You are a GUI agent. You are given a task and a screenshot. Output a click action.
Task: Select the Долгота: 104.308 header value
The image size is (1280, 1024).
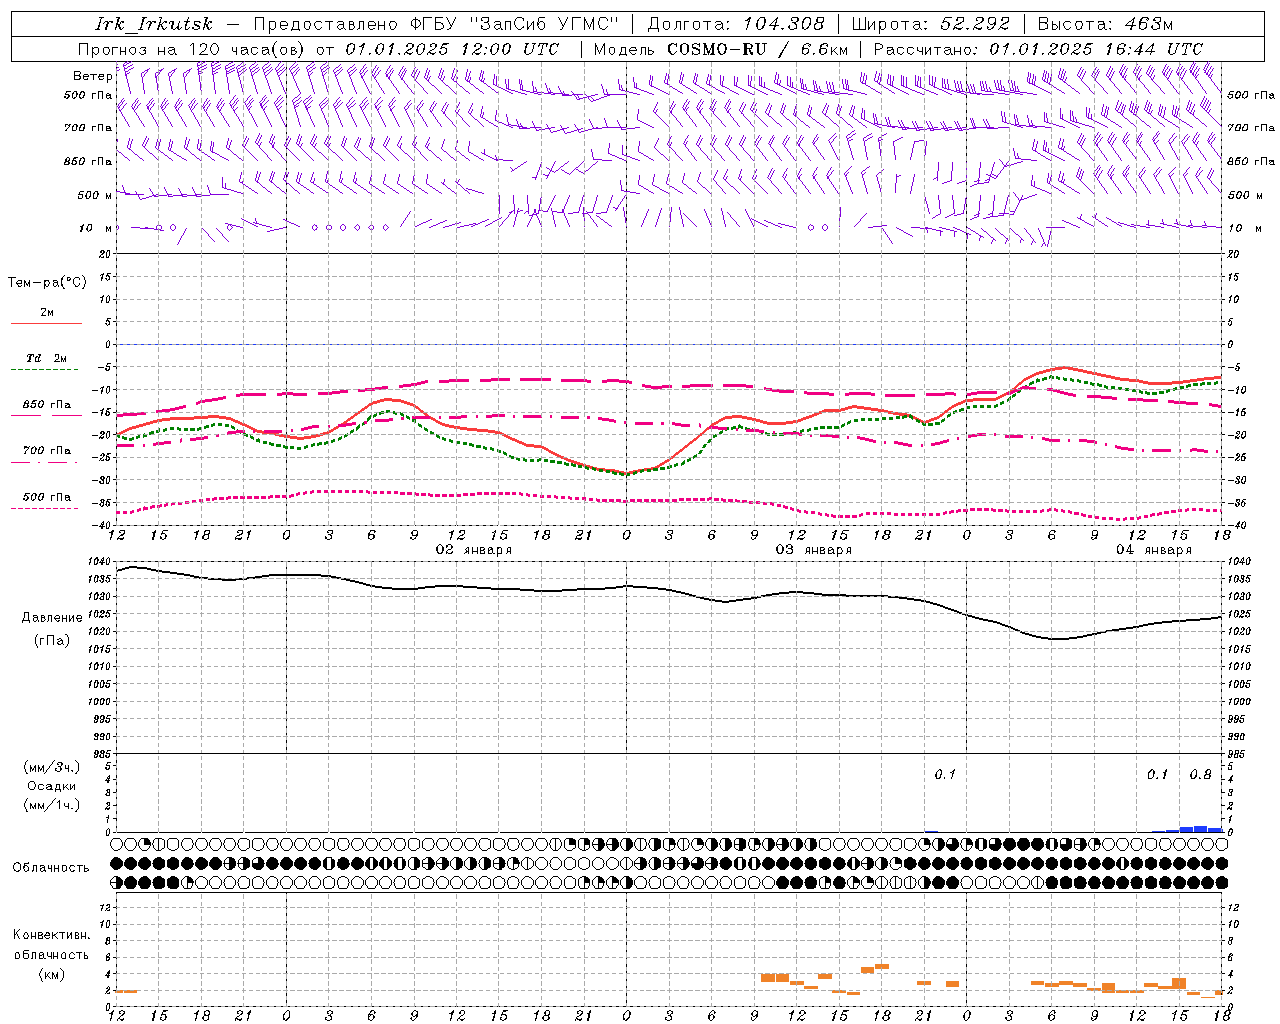point(736,24)
